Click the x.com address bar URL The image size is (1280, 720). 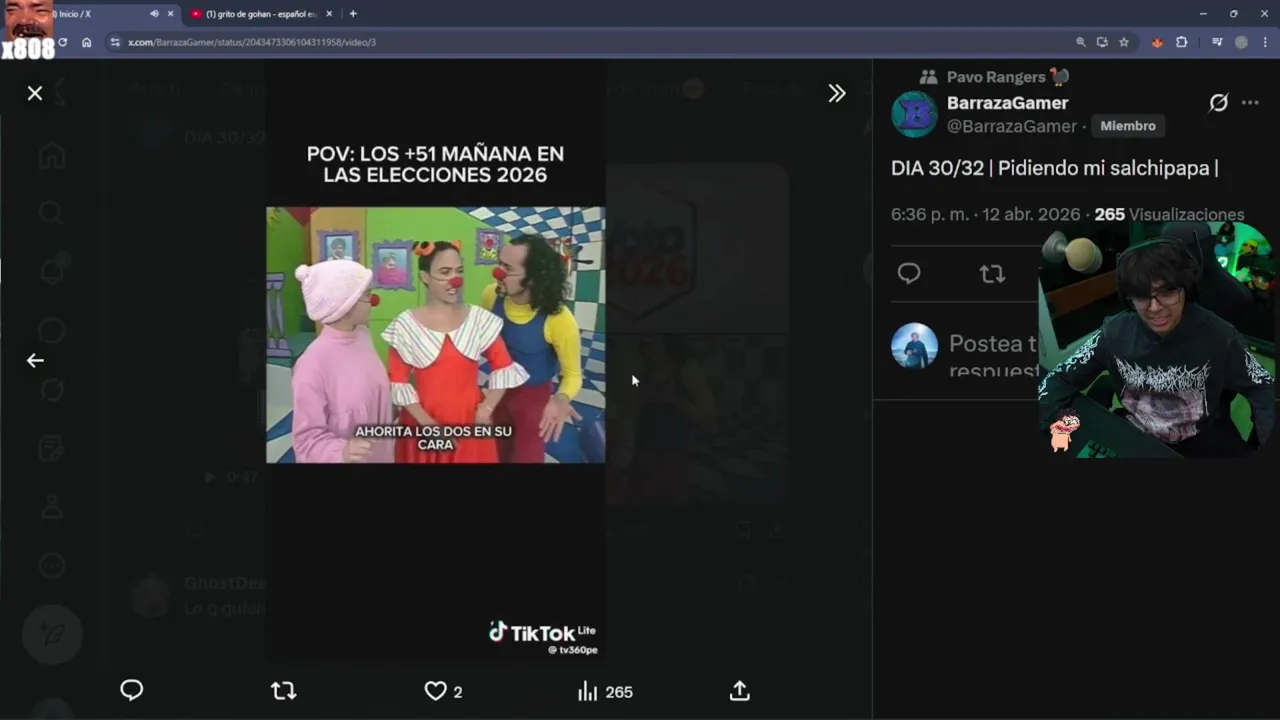(x=252, y=42)
